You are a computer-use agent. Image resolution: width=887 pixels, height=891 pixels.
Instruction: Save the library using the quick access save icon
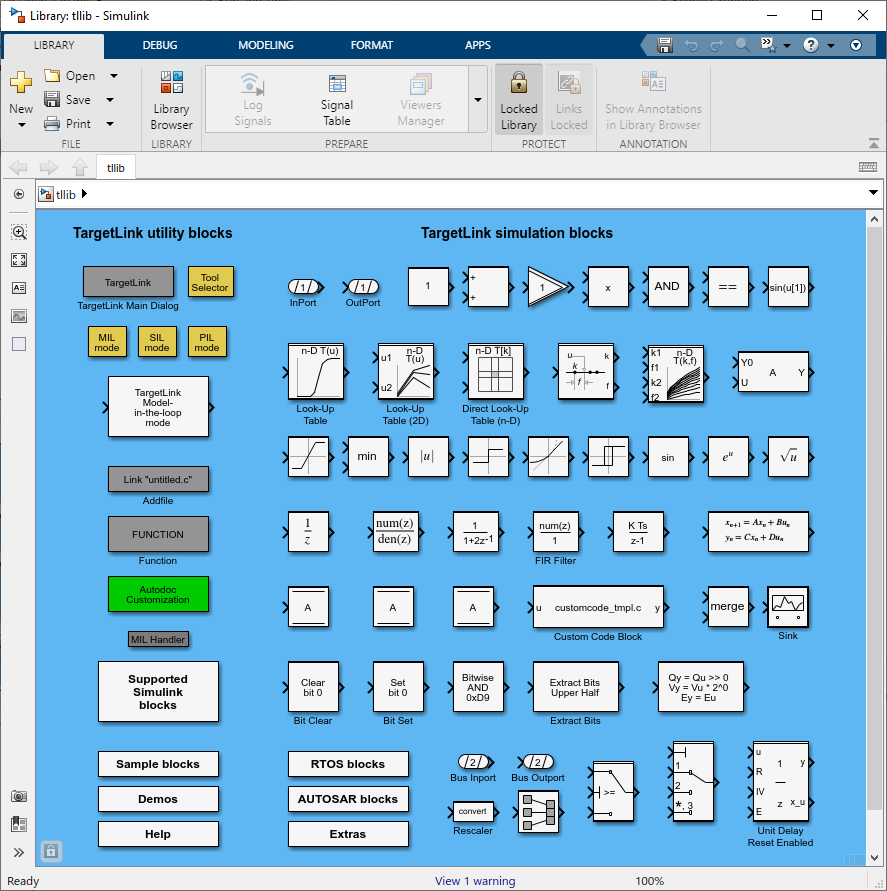tap(664, 45)
